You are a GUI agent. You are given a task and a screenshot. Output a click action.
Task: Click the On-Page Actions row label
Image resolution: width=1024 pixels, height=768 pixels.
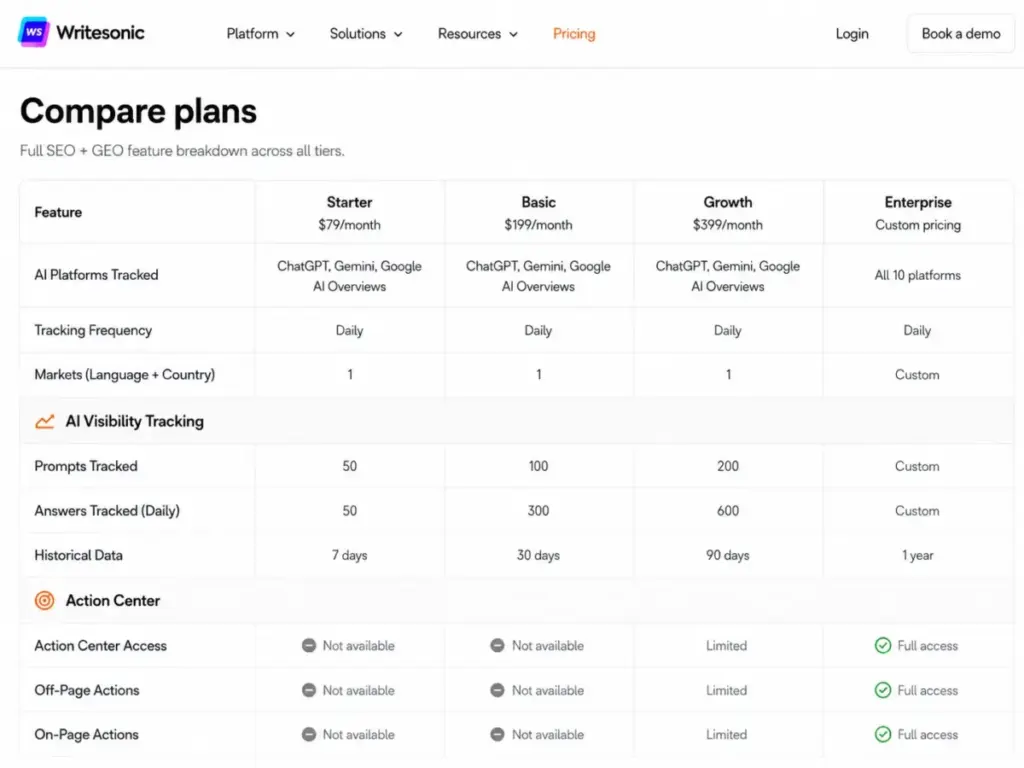pyautogui.click(x=86, y=735)
